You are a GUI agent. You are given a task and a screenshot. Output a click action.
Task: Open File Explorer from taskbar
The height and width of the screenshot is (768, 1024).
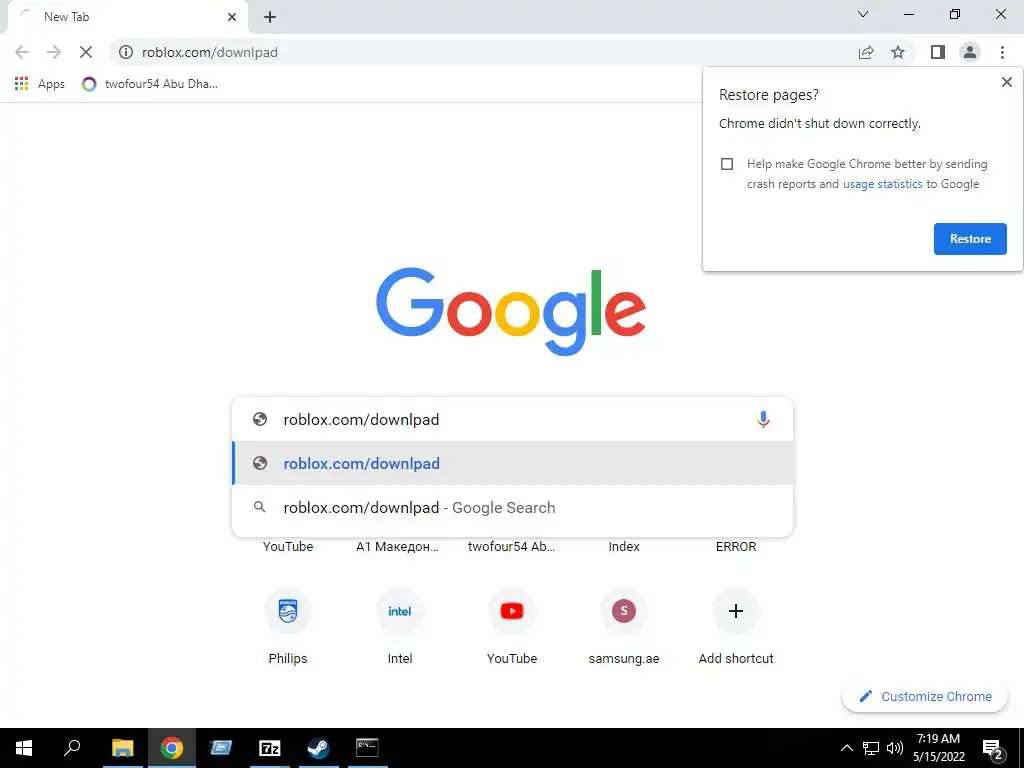122,748
